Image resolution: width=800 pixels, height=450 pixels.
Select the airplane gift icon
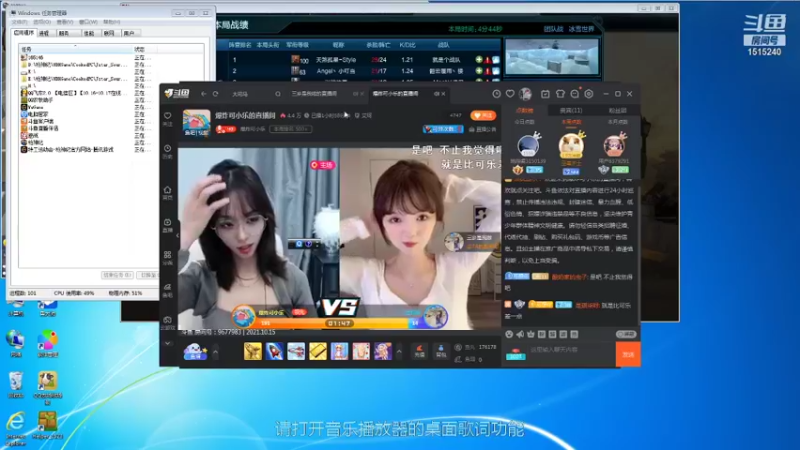click(x=296, y=351)
